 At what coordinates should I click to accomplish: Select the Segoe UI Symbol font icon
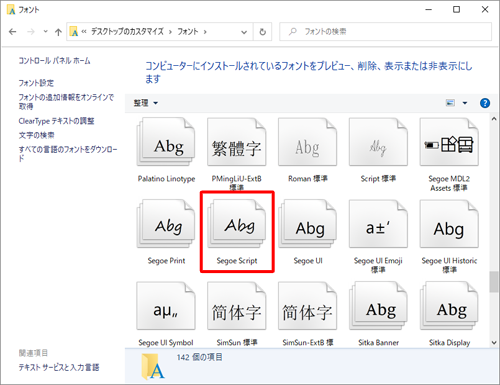[x=166, y=306]
